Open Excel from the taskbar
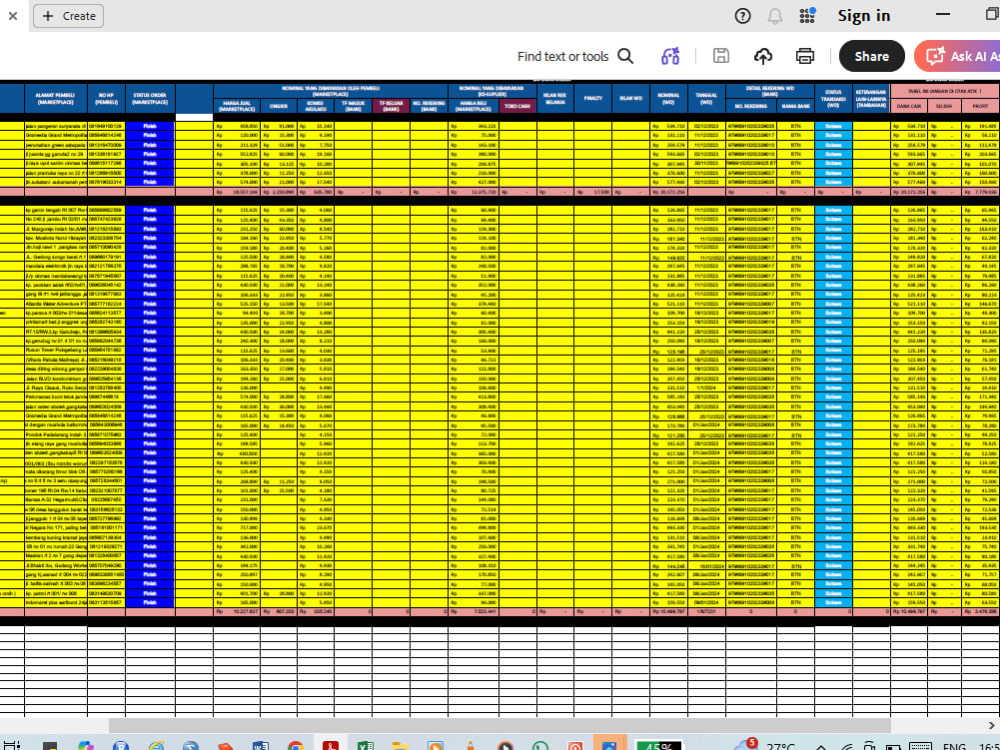The image size is (1000, 750). coord(365,746)
